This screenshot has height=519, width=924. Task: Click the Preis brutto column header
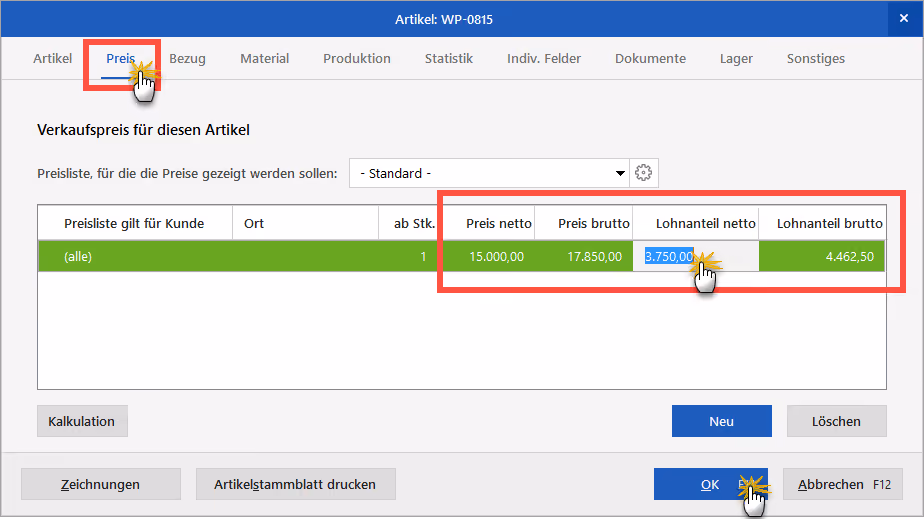[584, 223]
